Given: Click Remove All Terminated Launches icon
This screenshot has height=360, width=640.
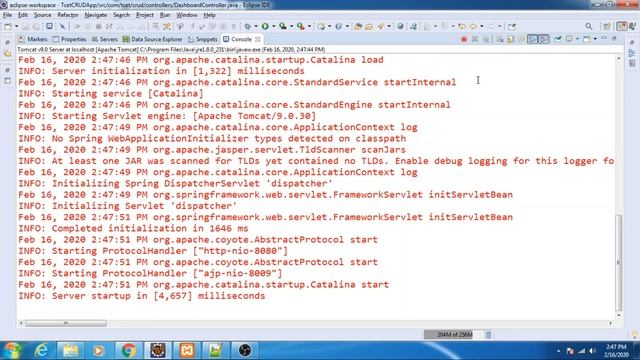Looking at the screenshot, I should 486,39.
